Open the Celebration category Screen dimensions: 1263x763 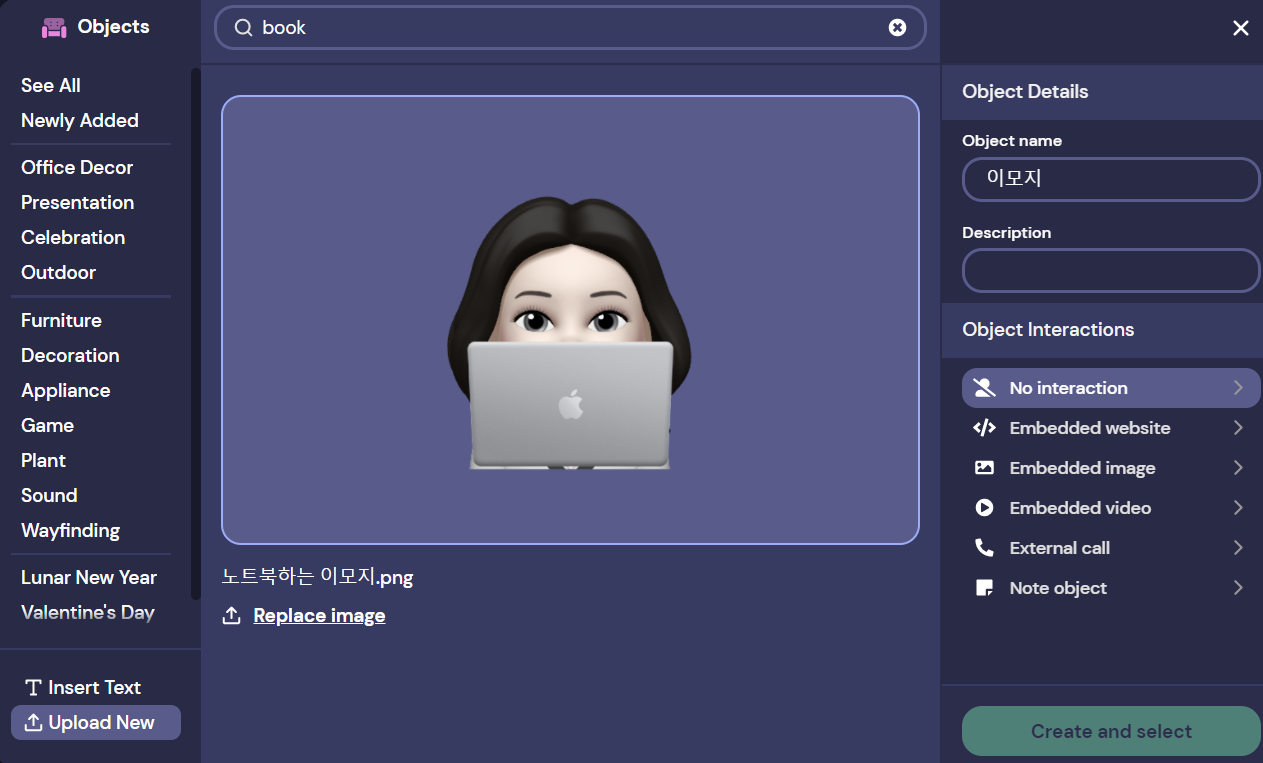pos(73,237)
